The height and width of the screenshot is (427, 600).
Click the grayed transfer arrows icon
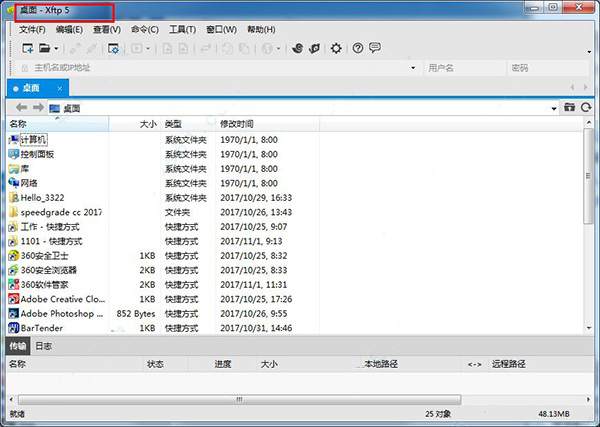[206, 48]
